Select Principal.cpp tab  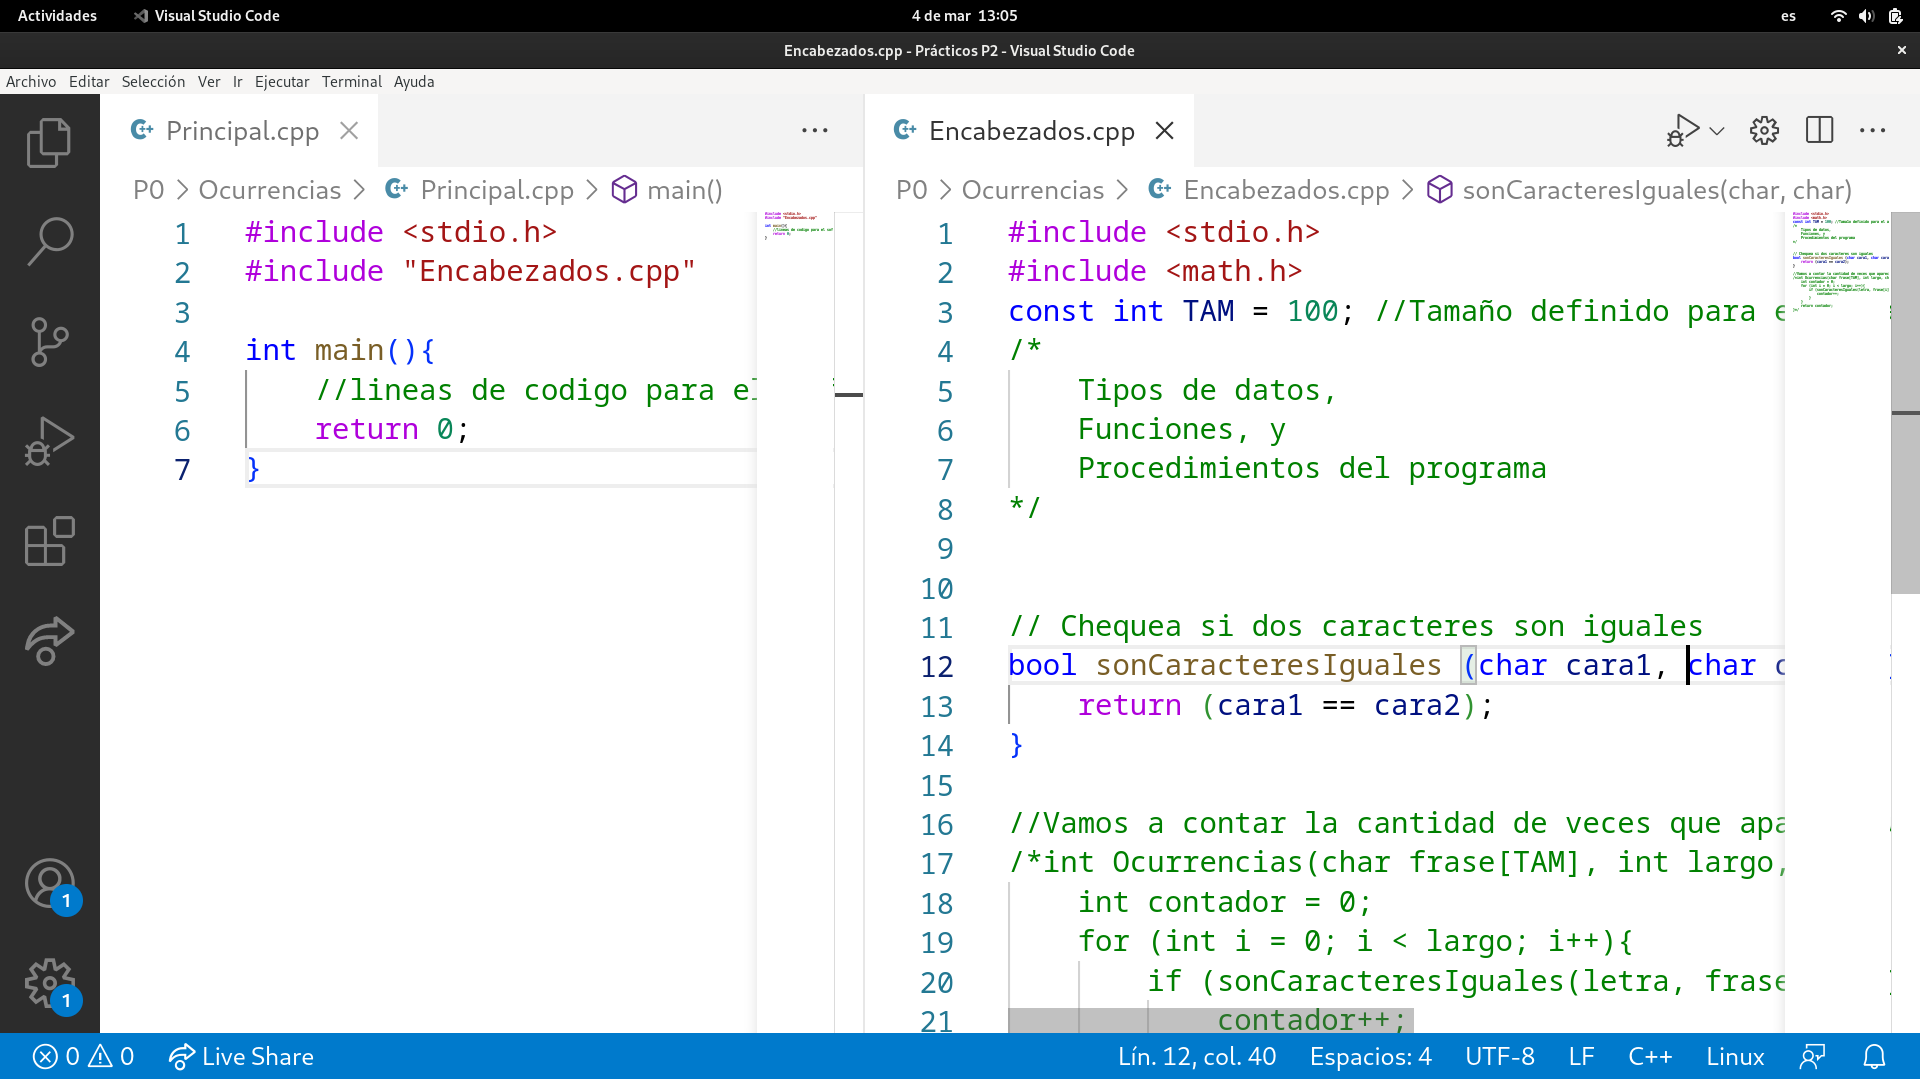(241, 131)
